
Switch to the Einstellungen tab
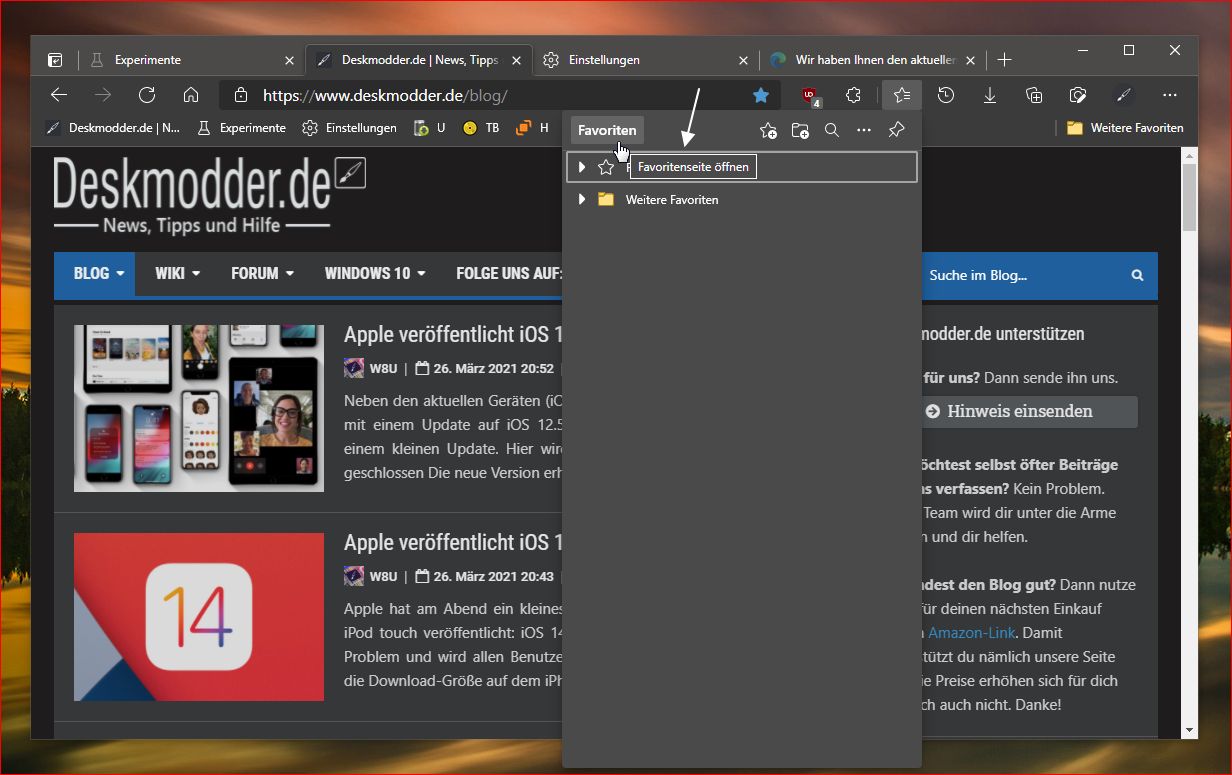pos(645,60)
